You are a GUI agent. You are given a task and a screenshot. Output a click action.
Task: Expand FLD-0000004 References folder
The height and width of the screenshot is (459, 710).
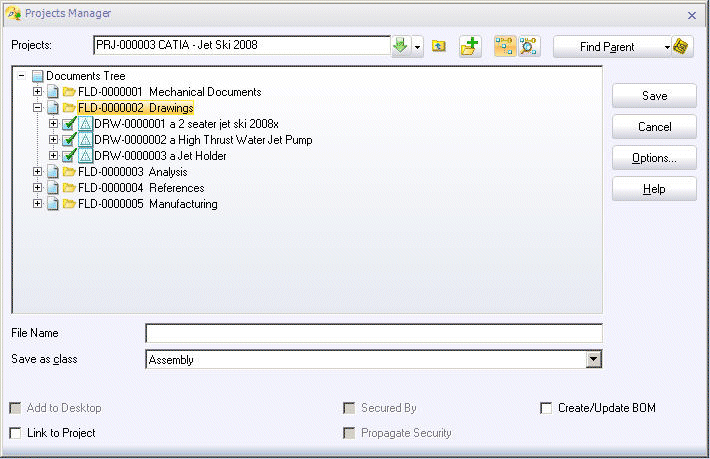point(38,188)
